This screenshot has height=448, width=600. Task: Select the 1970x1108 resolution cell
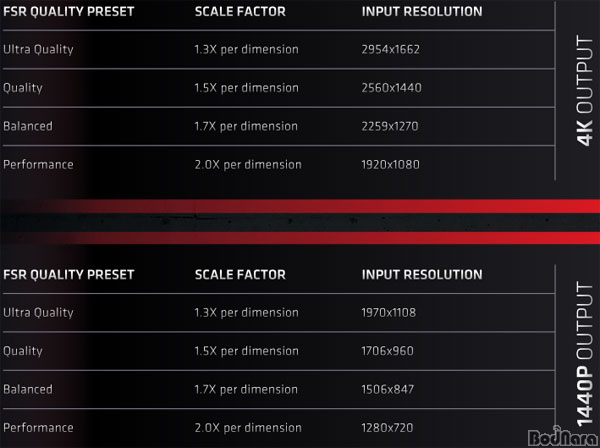388,313
